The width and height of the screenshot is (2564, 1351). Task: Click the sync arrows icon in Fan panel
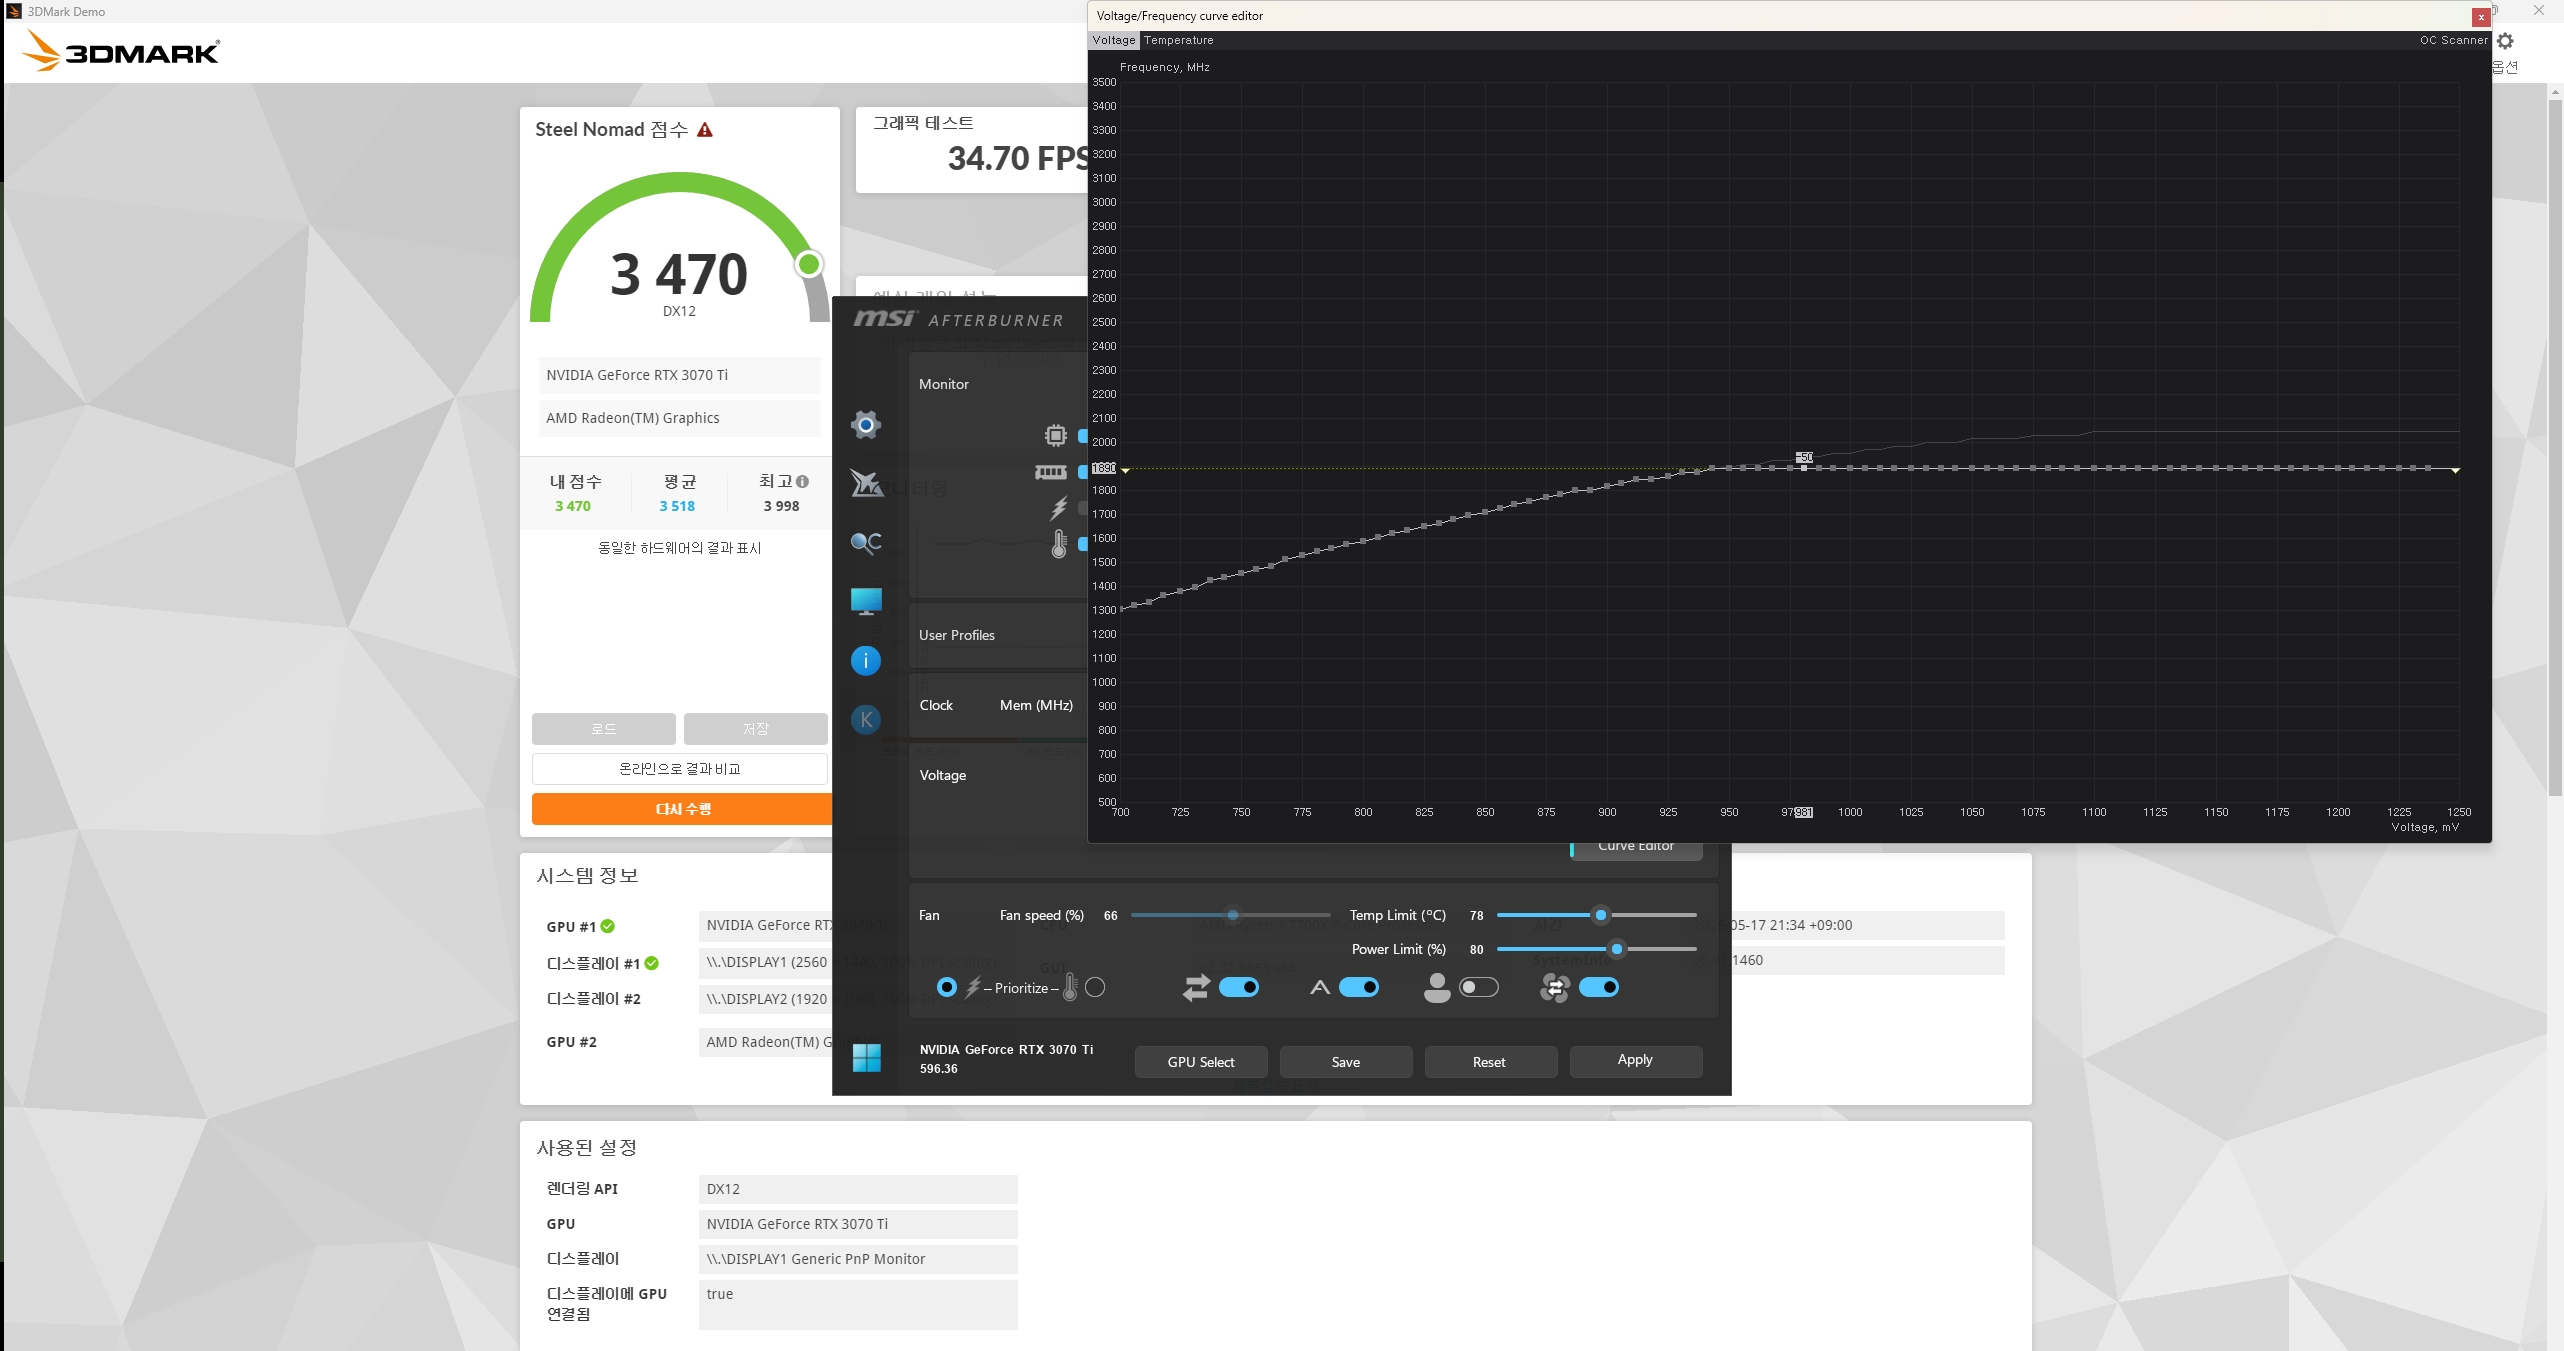pyautogui.click(x=1196, y=988)
